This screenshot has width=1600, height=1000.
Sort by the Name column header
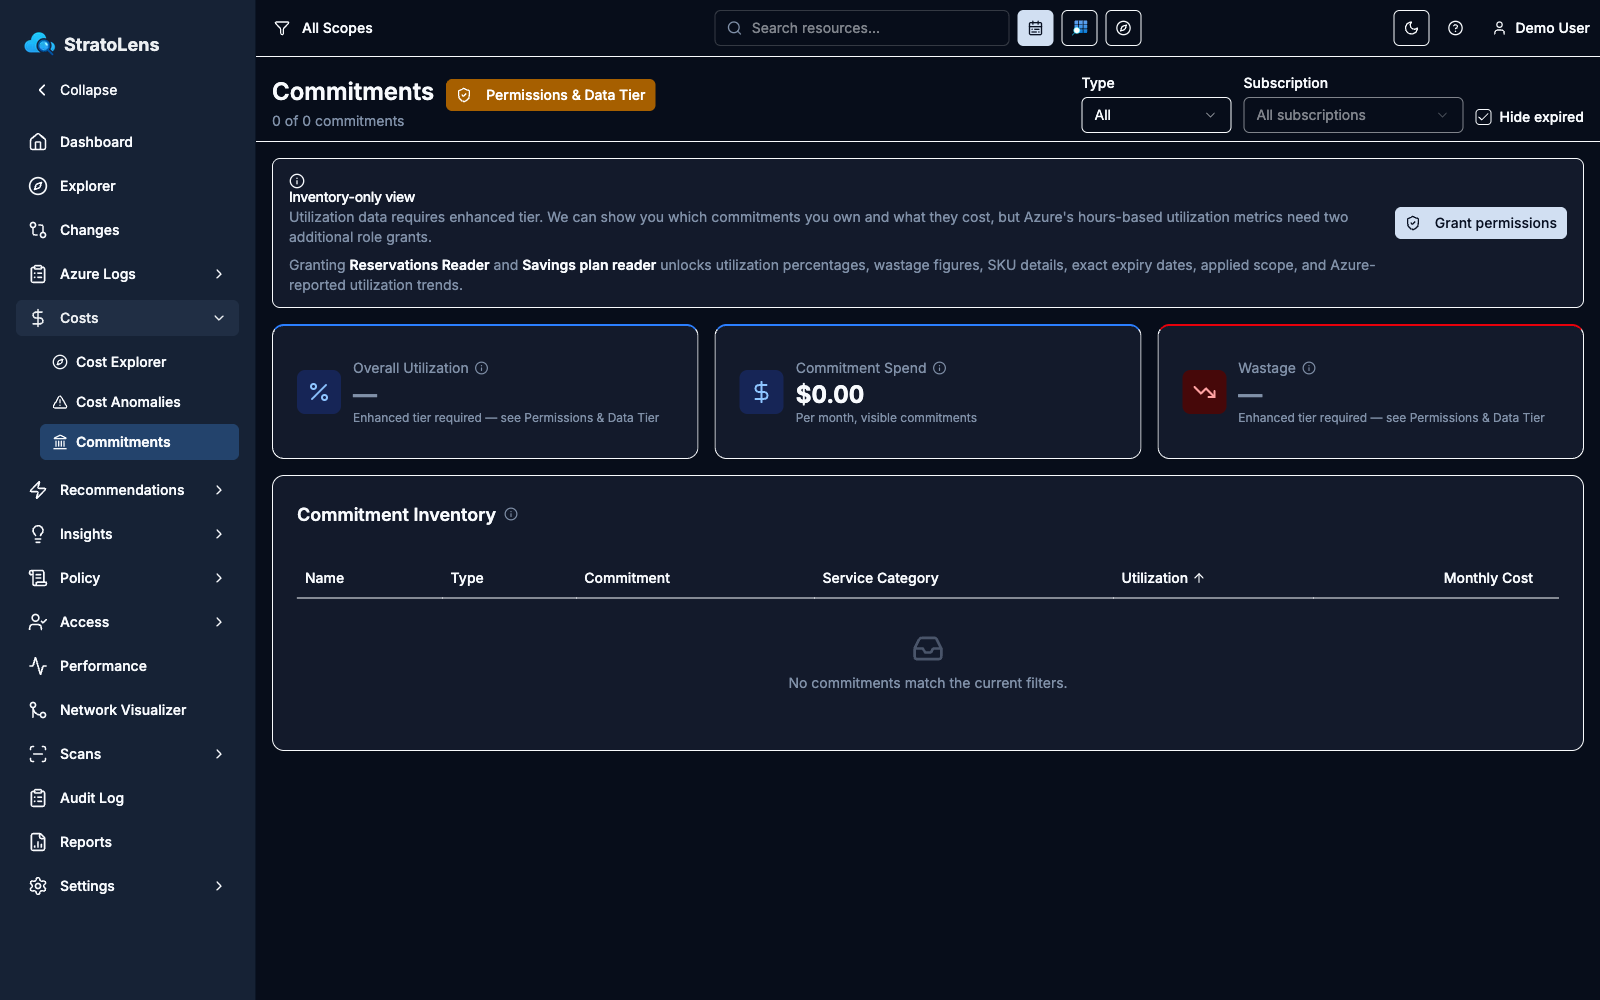[325, 578]
